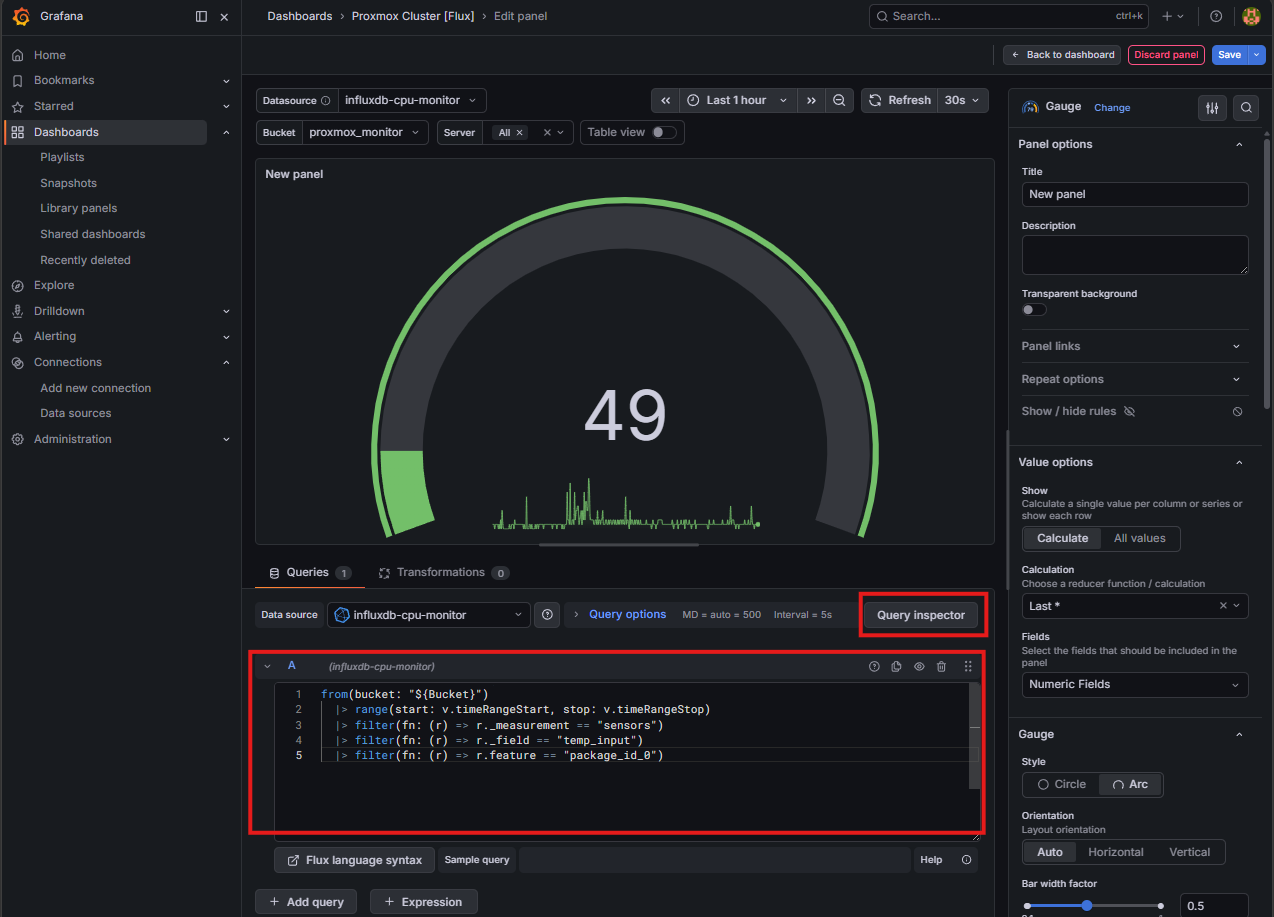The image size is (1274, 917).
Task: Set orientation to Horizontal
Action: [1115, 852]
